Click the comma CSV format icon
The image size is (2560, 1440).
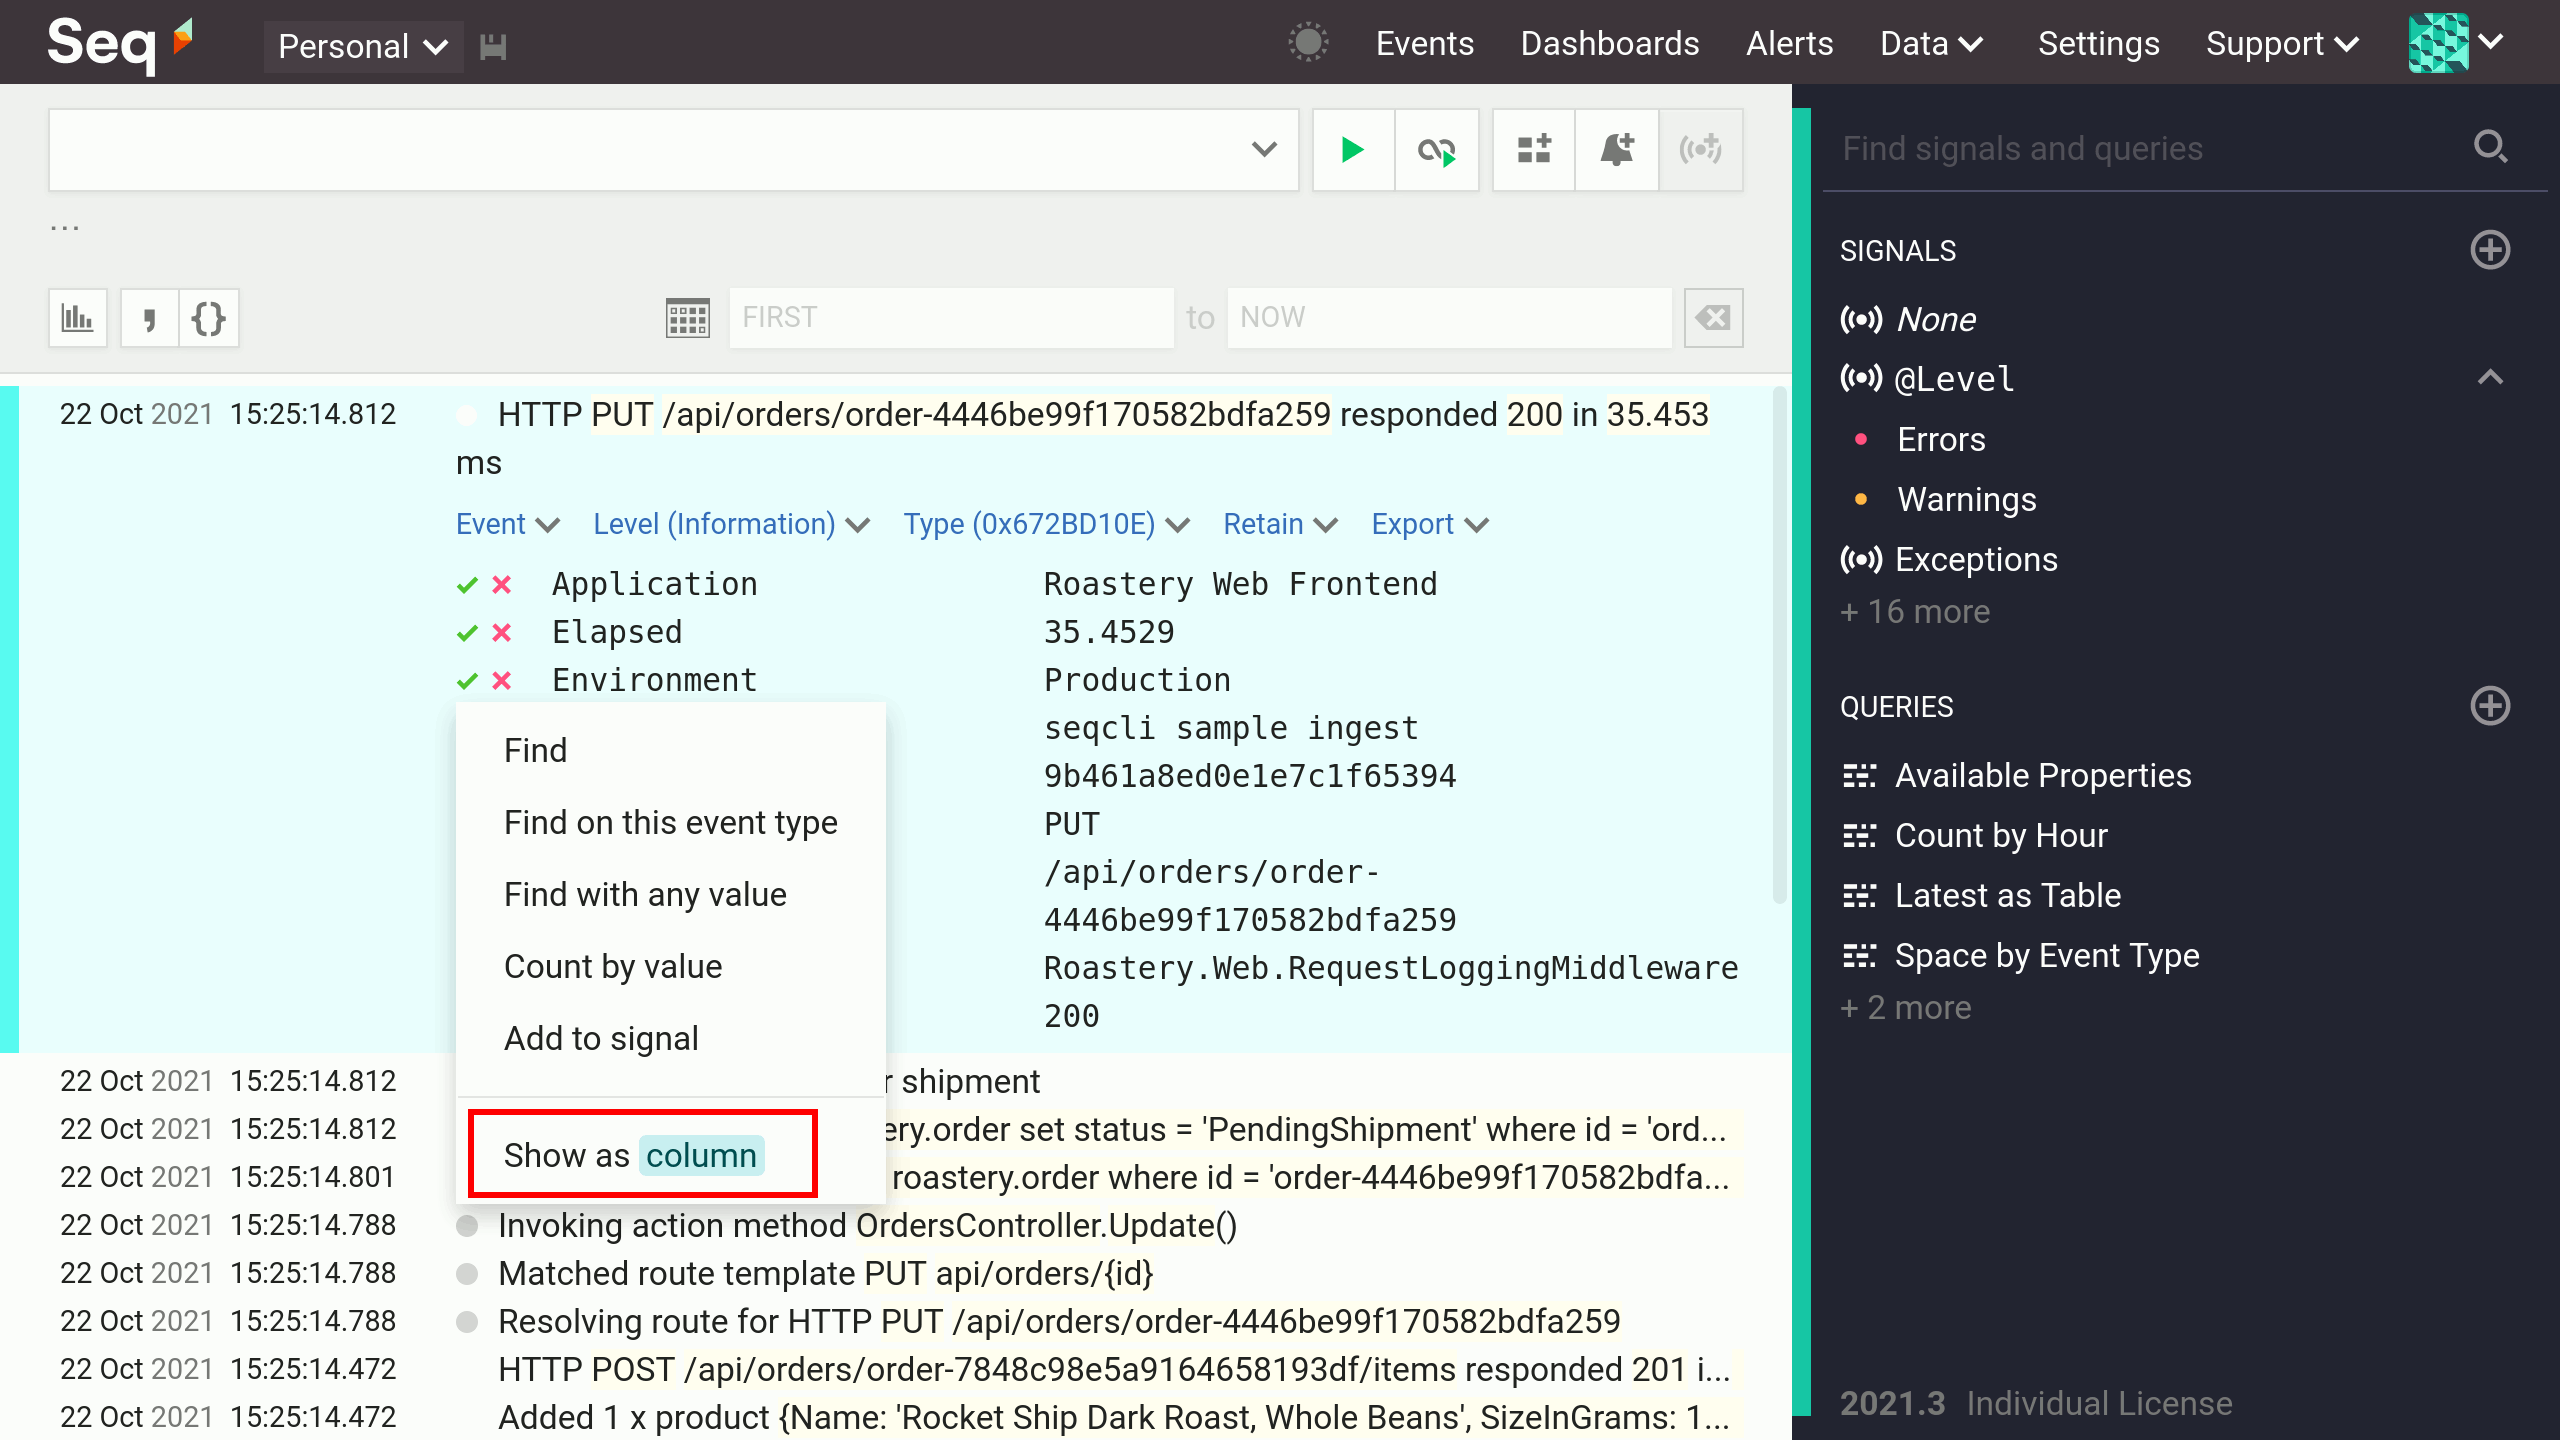(x=150, y=318)
